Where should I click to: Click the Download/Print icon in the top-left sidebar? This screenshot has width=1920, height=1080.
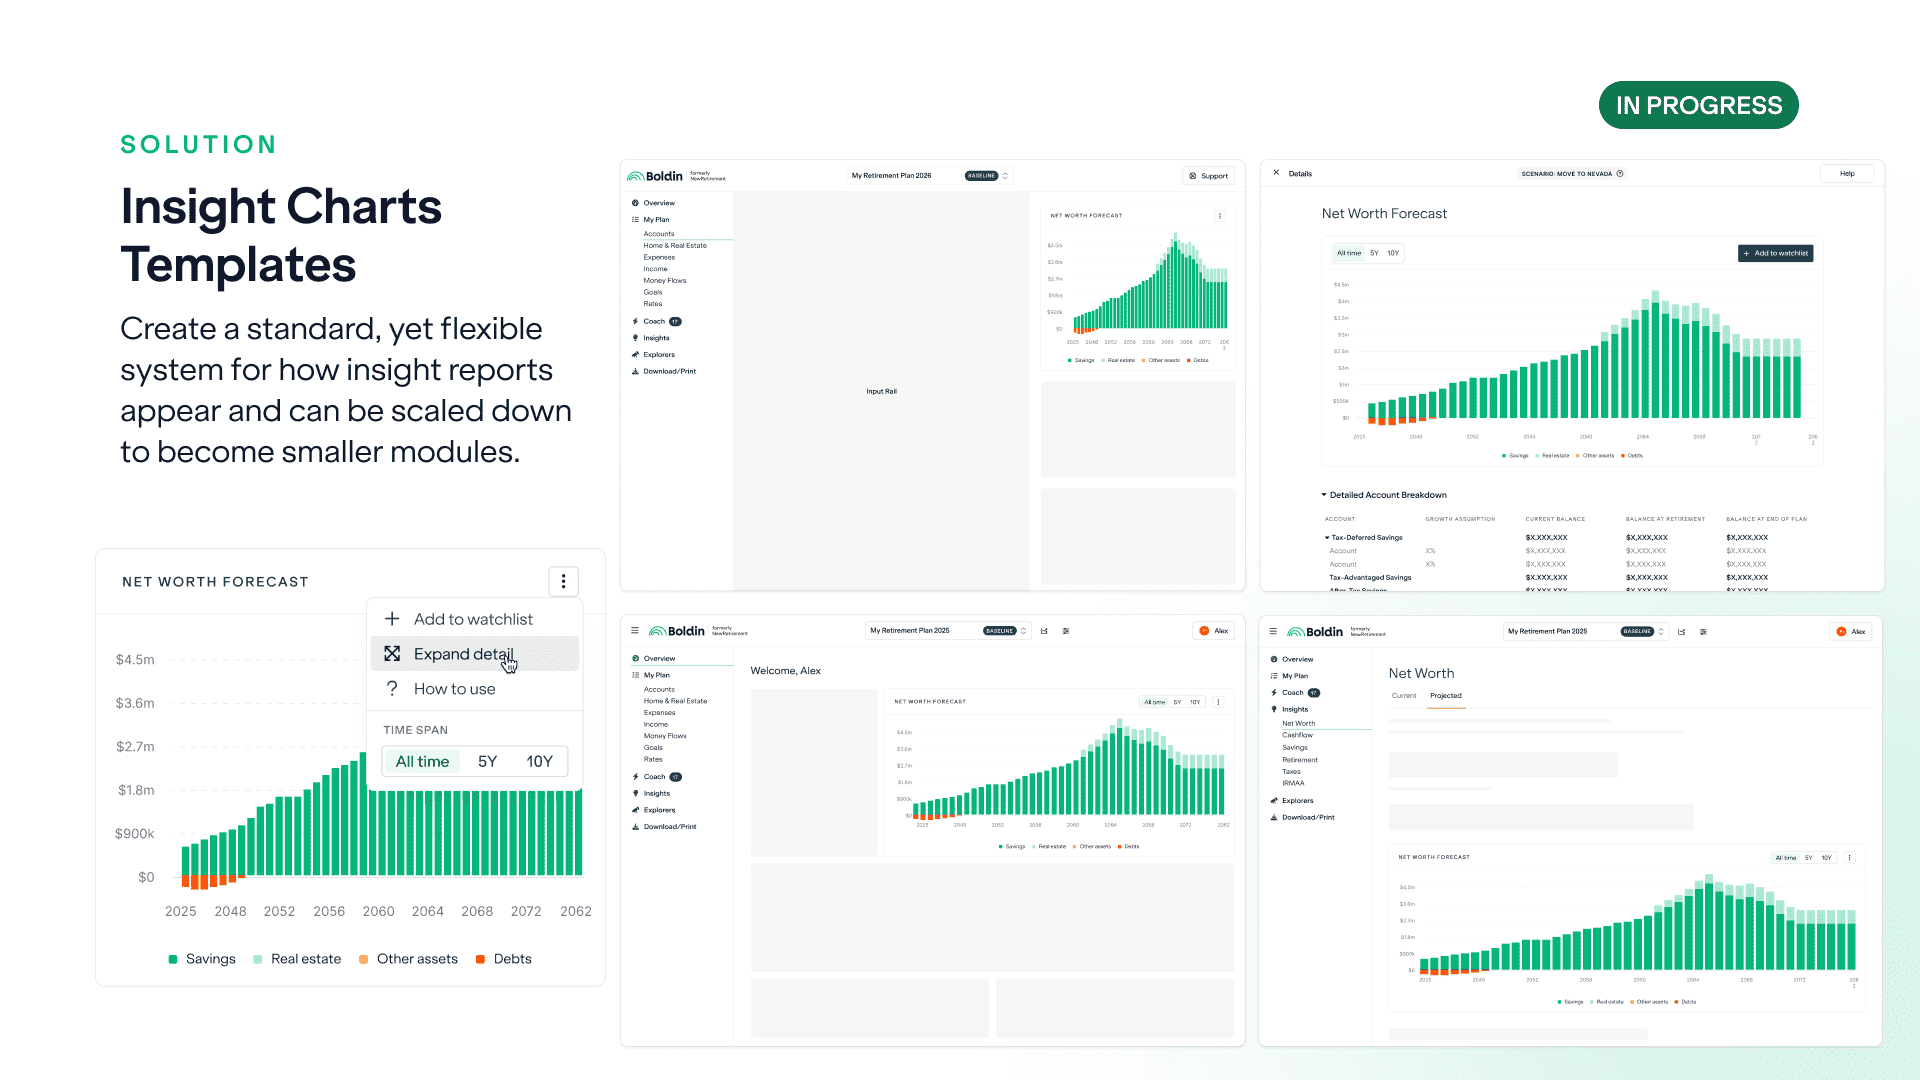click(635, 371)
